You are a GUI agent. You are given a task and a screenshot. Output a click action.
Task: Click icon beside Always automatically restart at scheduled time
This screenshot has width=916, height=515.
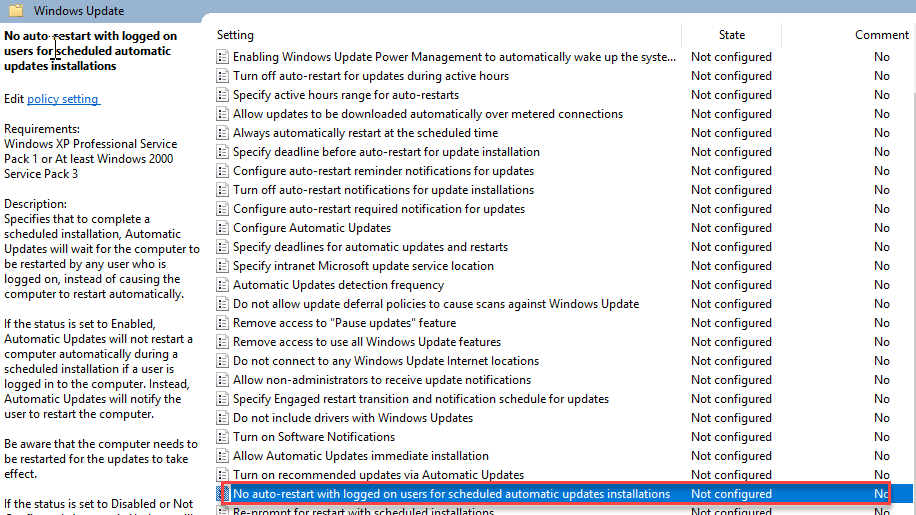222,133
